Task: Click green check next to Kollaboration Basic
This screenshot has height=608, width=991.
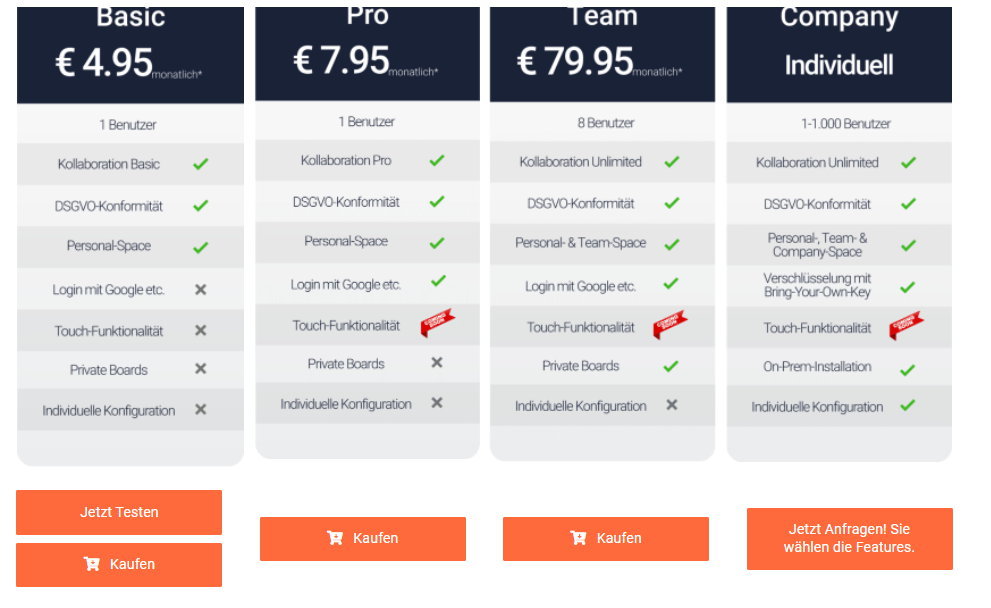Action: coord(200,164)
